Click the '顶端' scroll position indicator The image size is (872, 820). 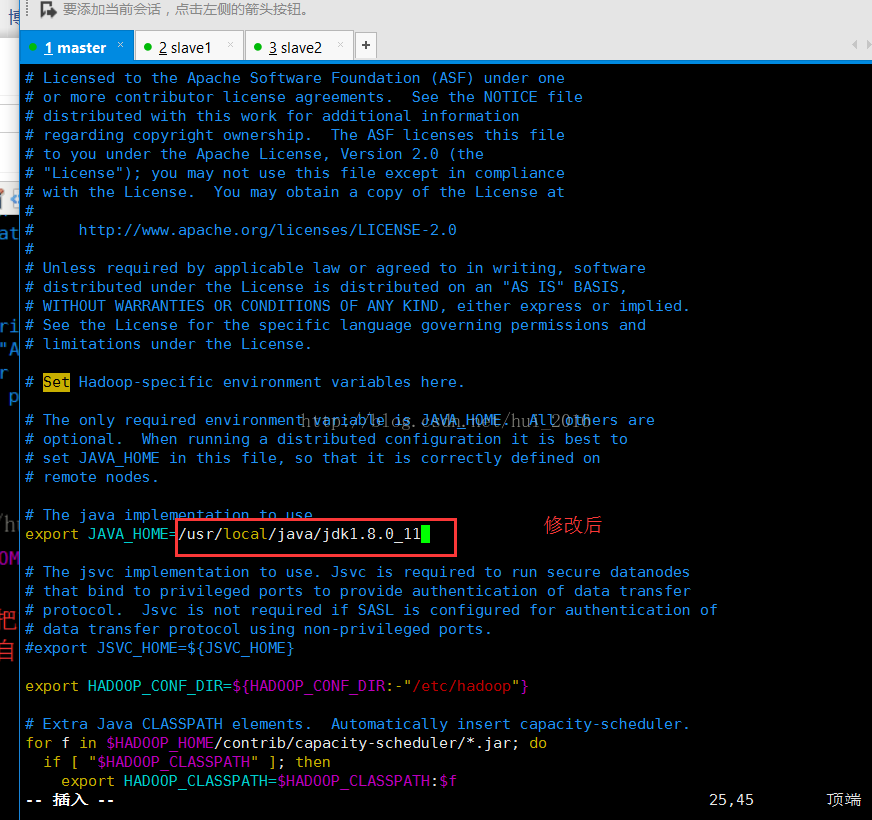pyautogui.click(x=844, y=800)
